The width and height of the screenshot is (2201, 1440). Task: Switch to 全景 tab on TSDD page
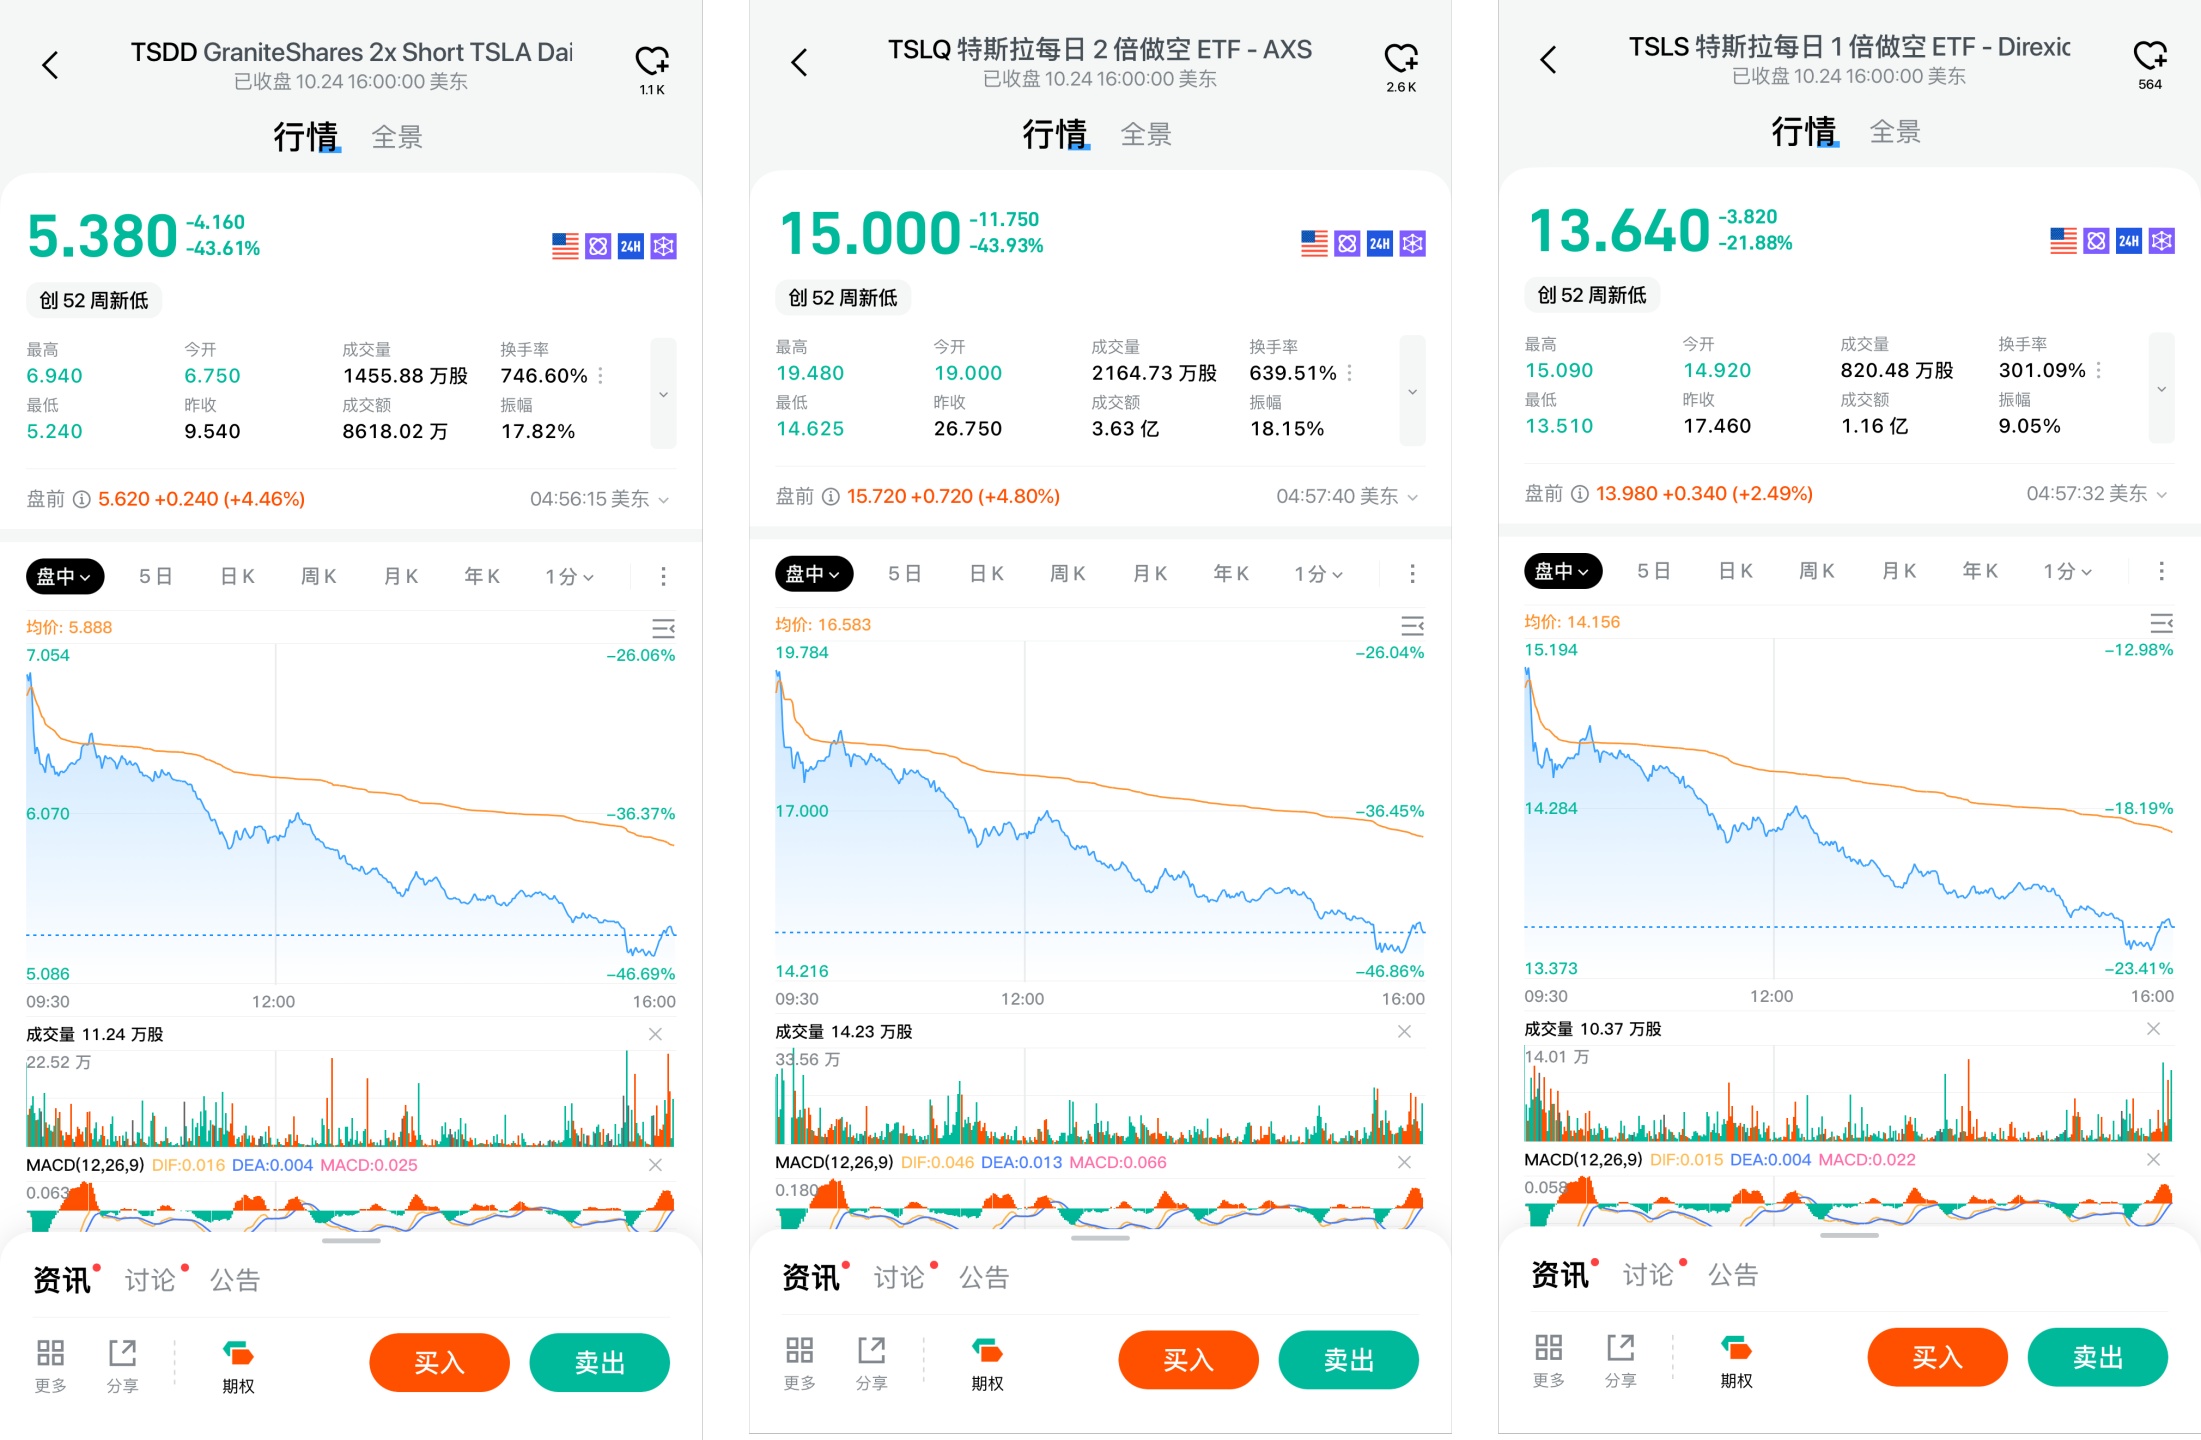tap(397, 137)
